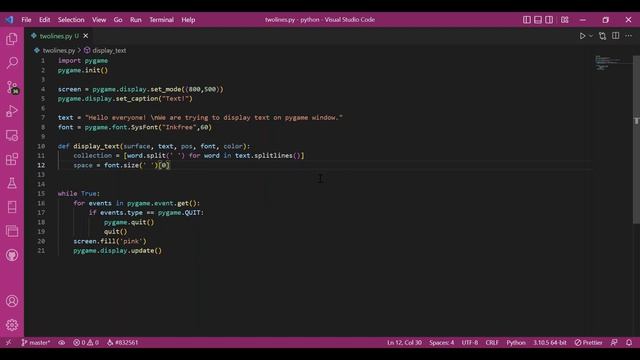The image size is (640, 360).
Task: Open Customize Layout button
Action: tap(564, 20)
